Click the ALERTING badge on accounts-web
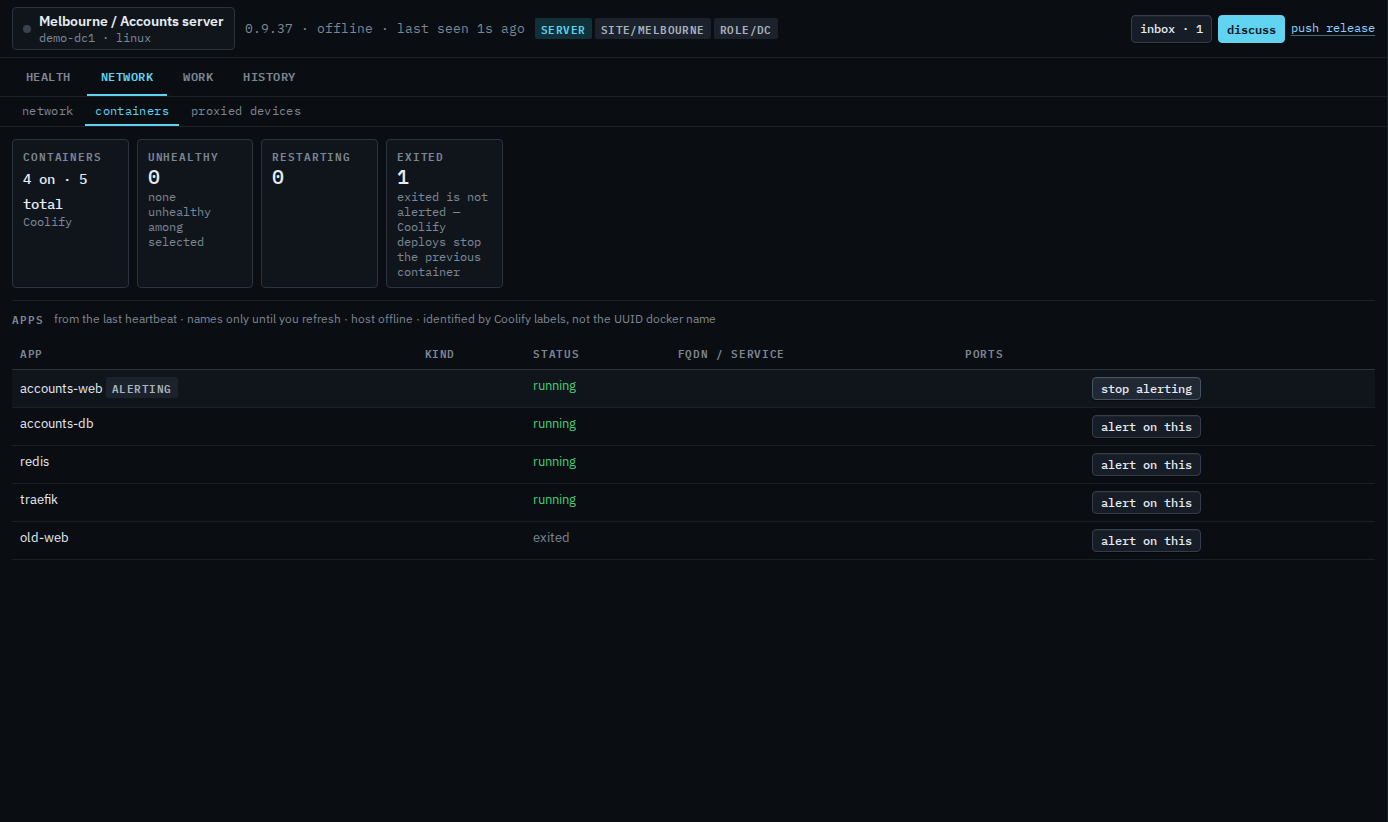The width and height of the screenshot is (1388, 822). [141, 388]
